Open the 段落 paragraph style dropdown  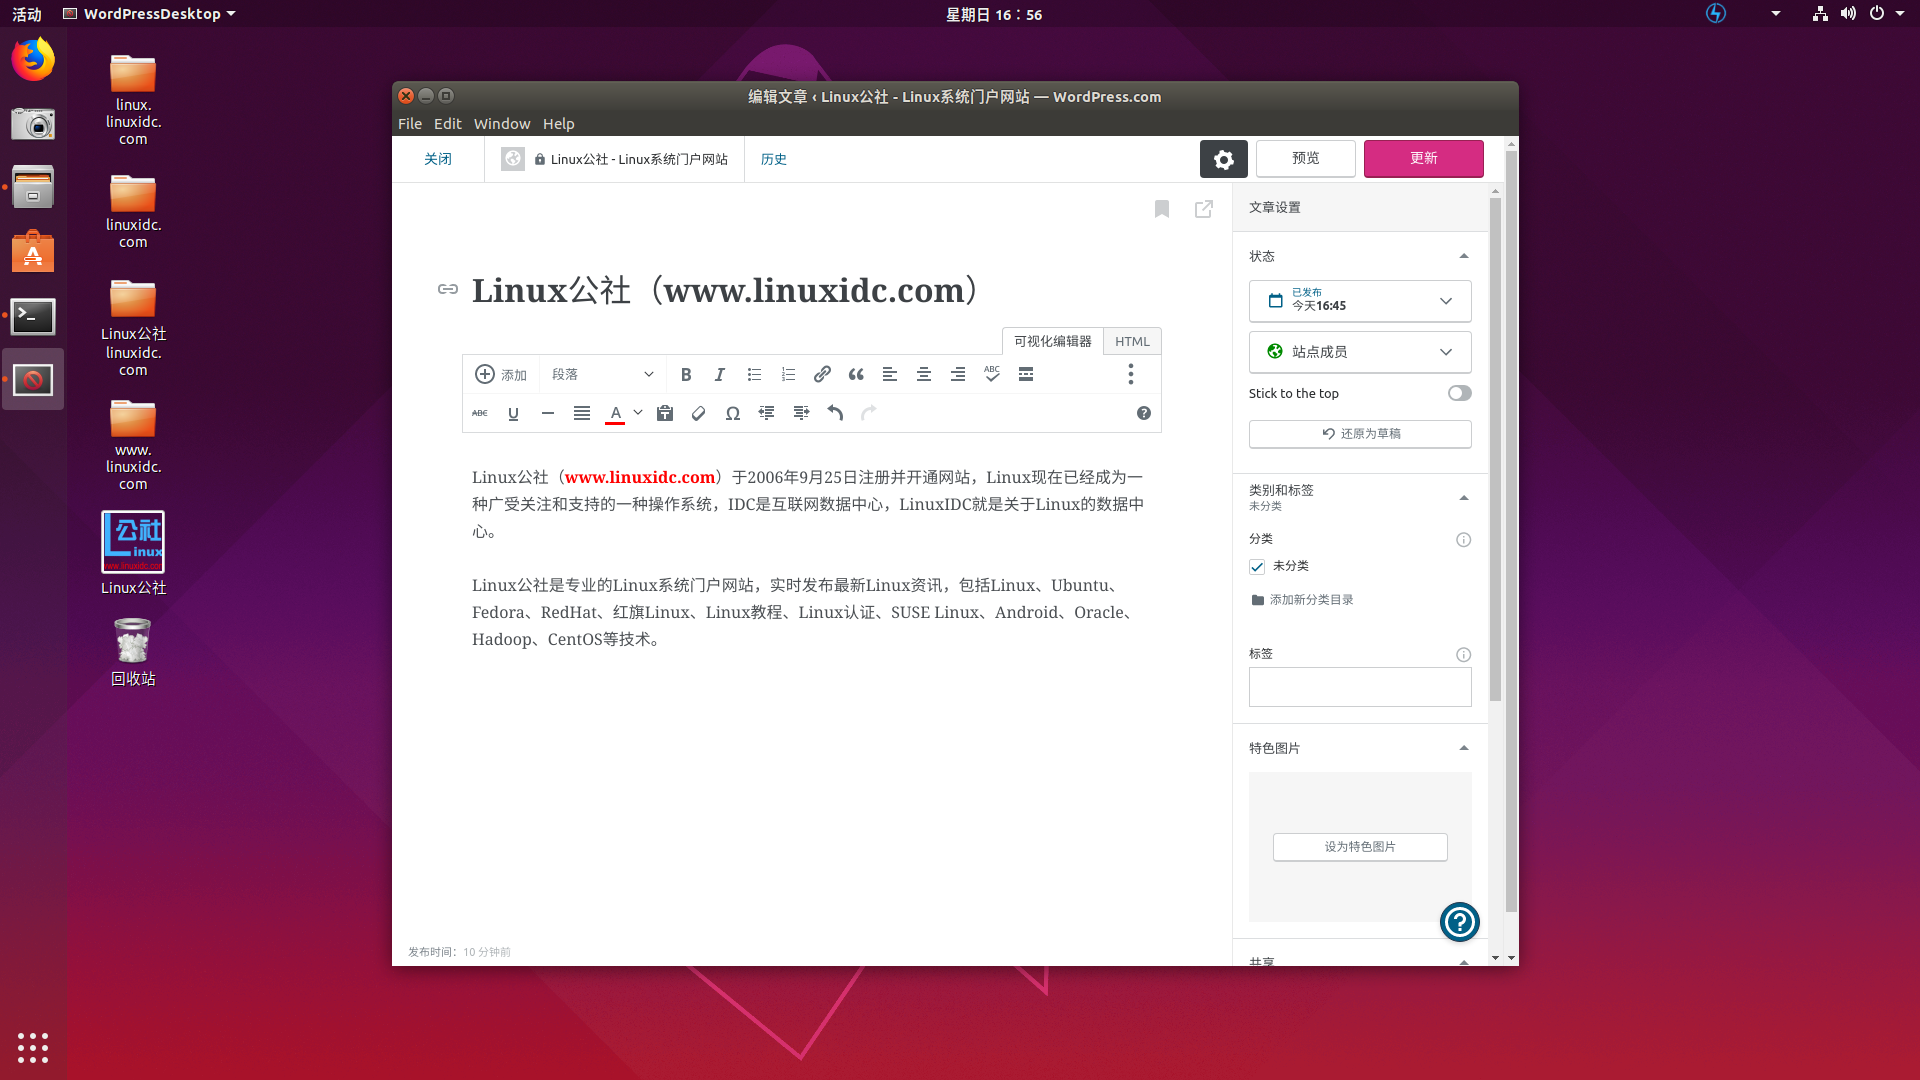click(x=601, y=374)
